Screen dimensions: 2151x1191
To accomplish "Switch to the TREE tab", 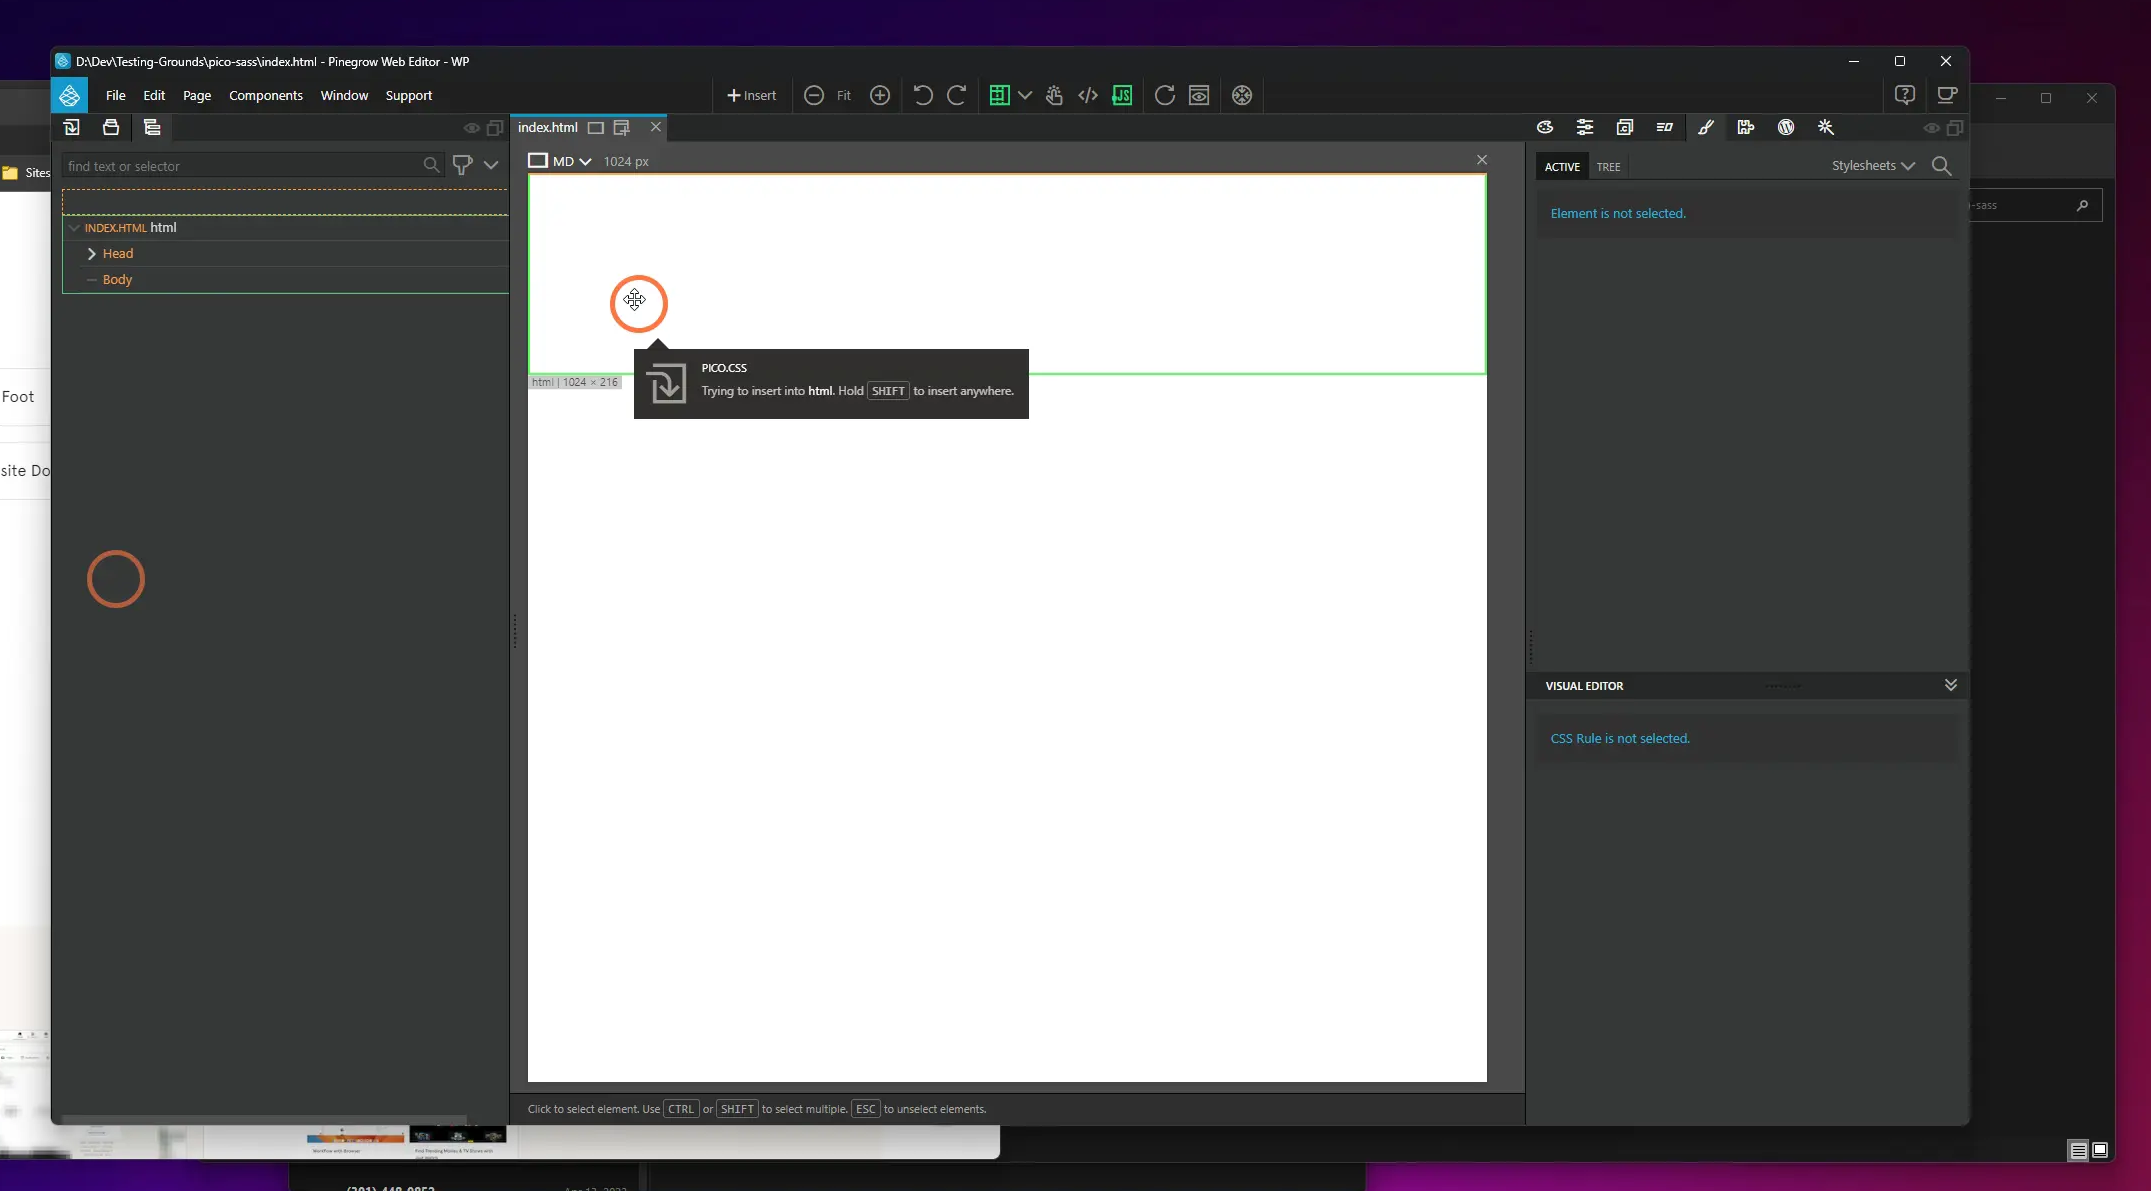I will coord(1608,167).
